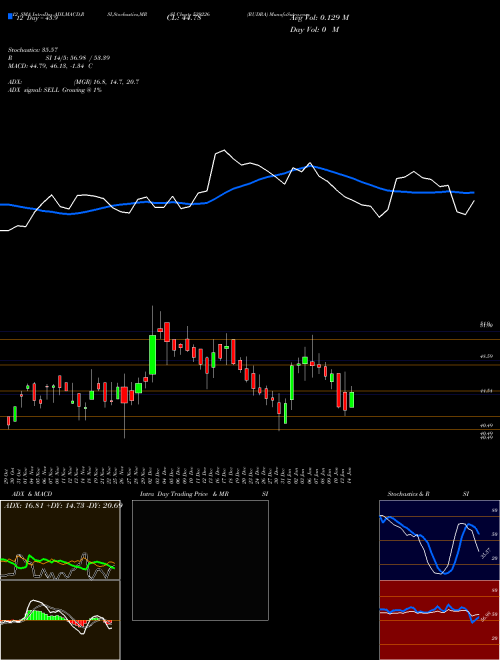Click the ADX (MGR) 16.8, 14.7, 20.7 line
The image size is (500, 660).
(x=74, y=82)
